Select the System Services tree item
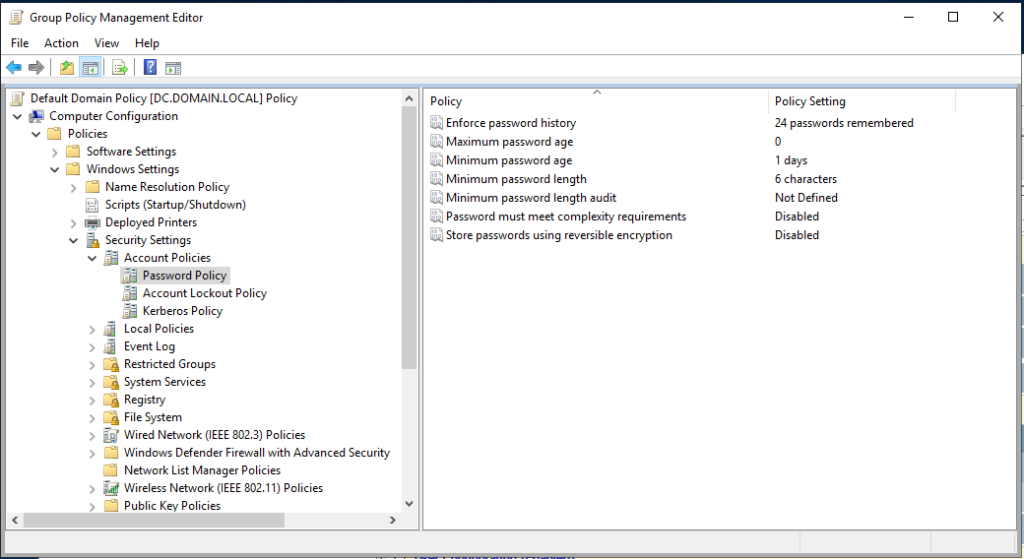Image resolution: width=1024 pixels, height=559 pixels. click(x=165, y=382)
